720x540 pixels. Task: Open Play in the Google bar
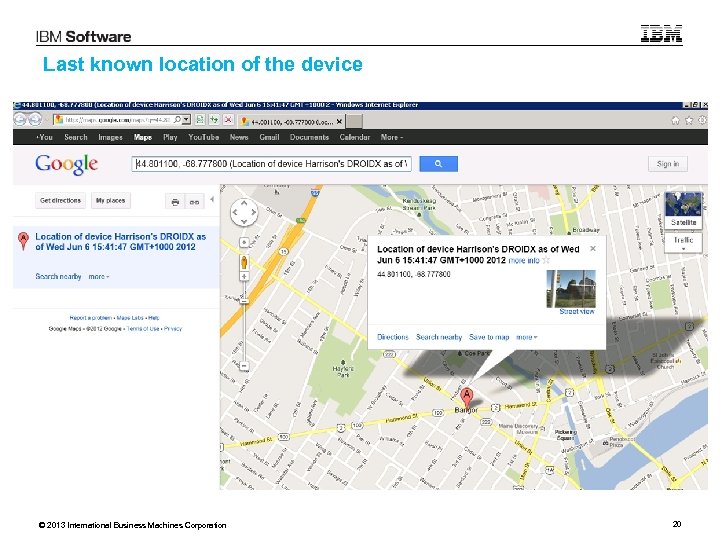click(170, 137)
